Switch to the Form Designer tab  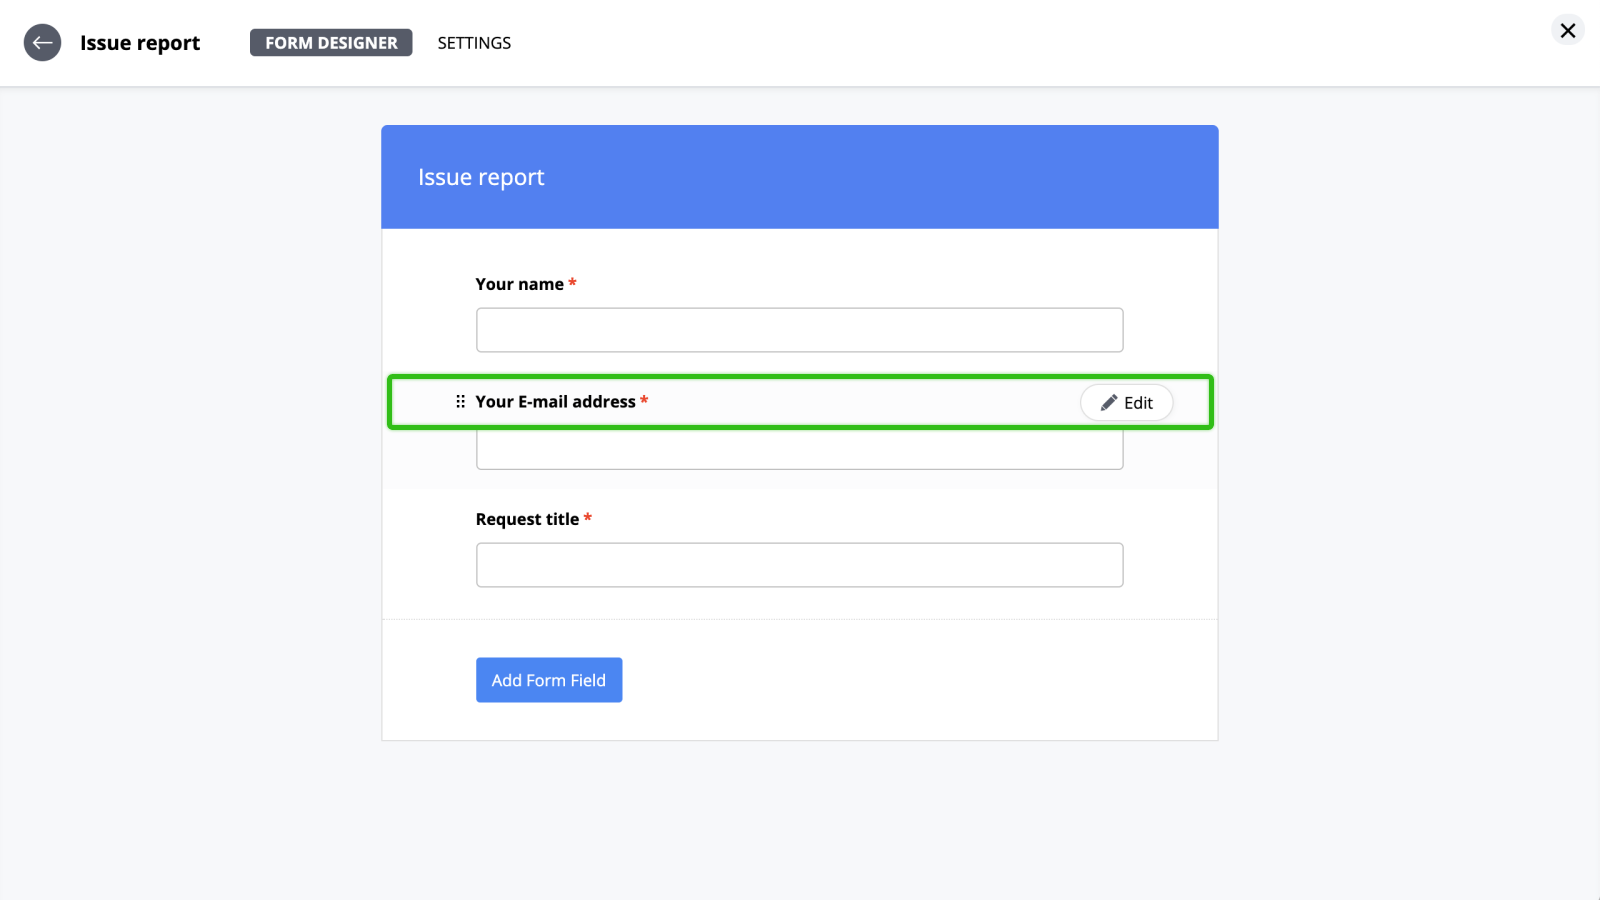[x=331, y=43]
